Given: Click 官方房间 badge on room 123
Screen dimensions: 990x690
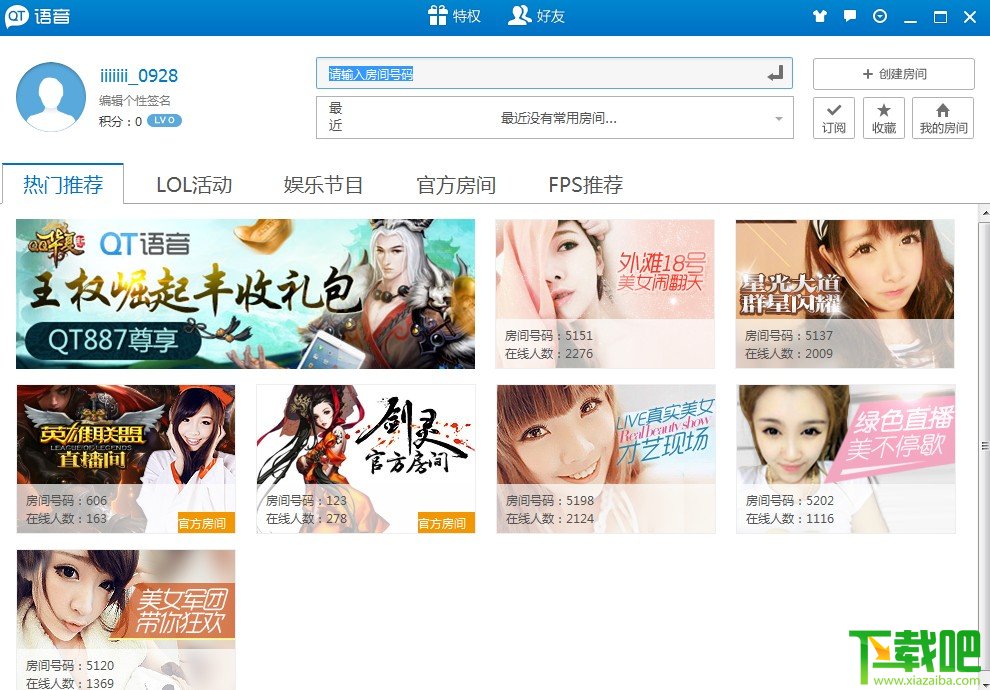Looking at the screenshot, I should click(446, 523).
